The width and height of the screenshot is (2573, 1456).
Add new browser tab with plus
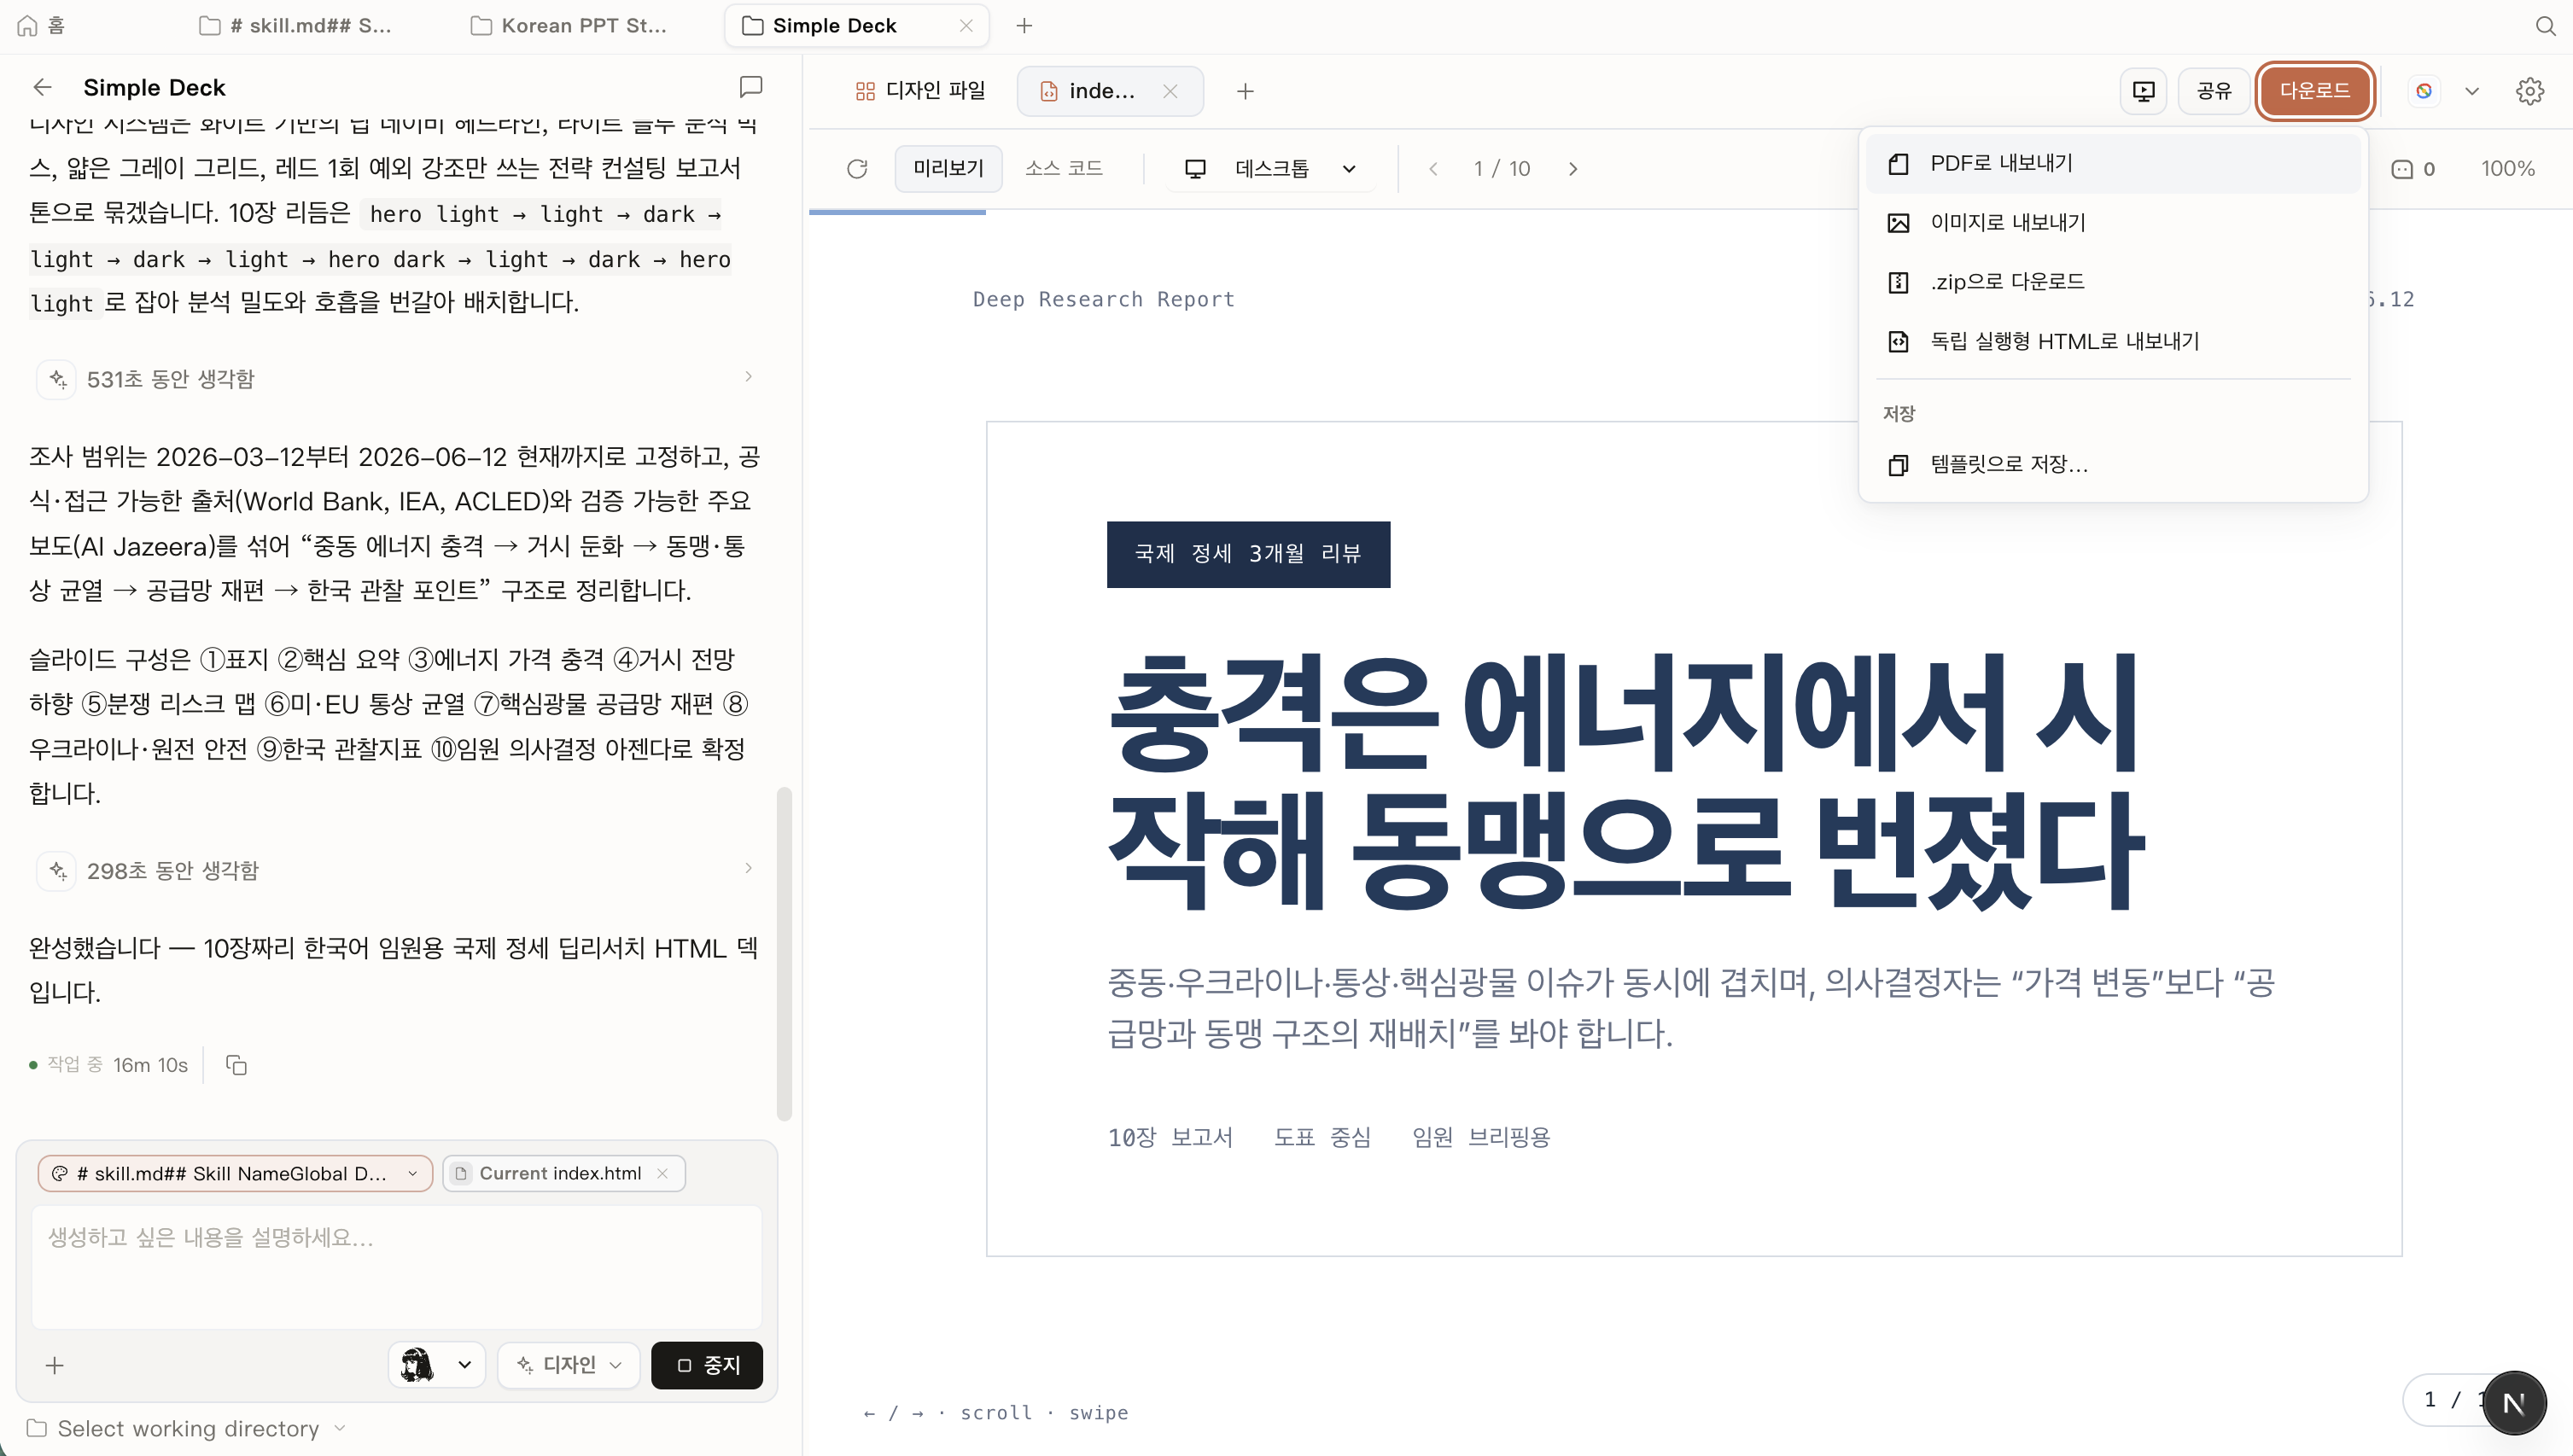coord(1023,25)
